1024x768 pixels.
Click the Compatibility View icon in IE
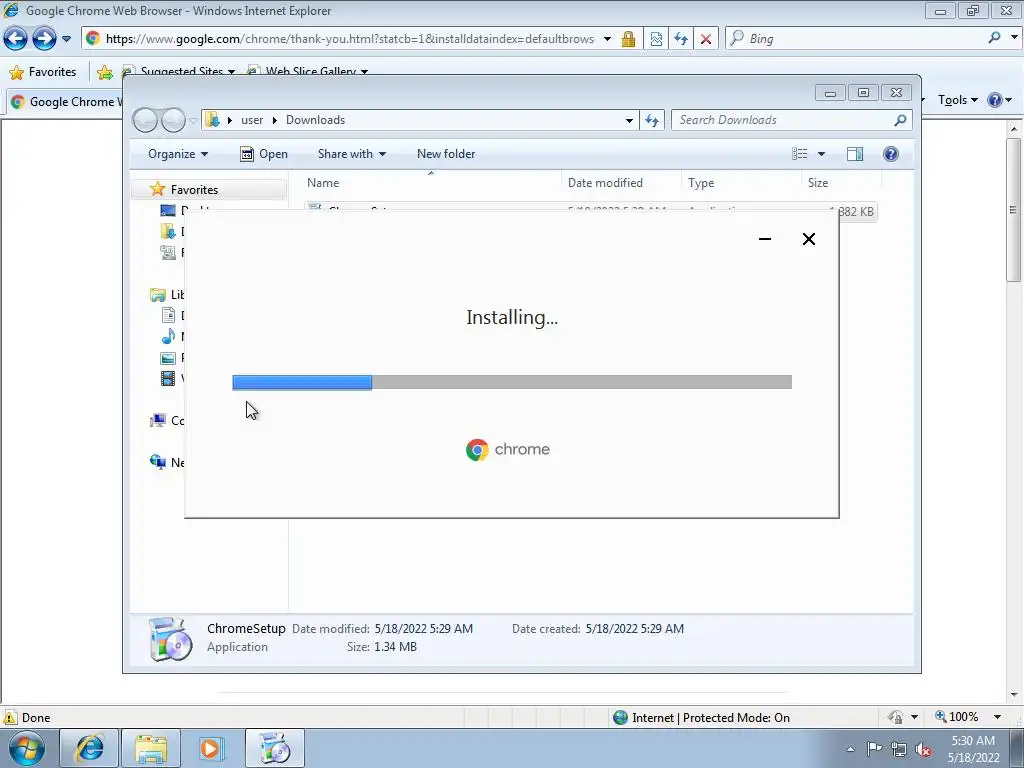pyautogui.click(x=656, y=39)
